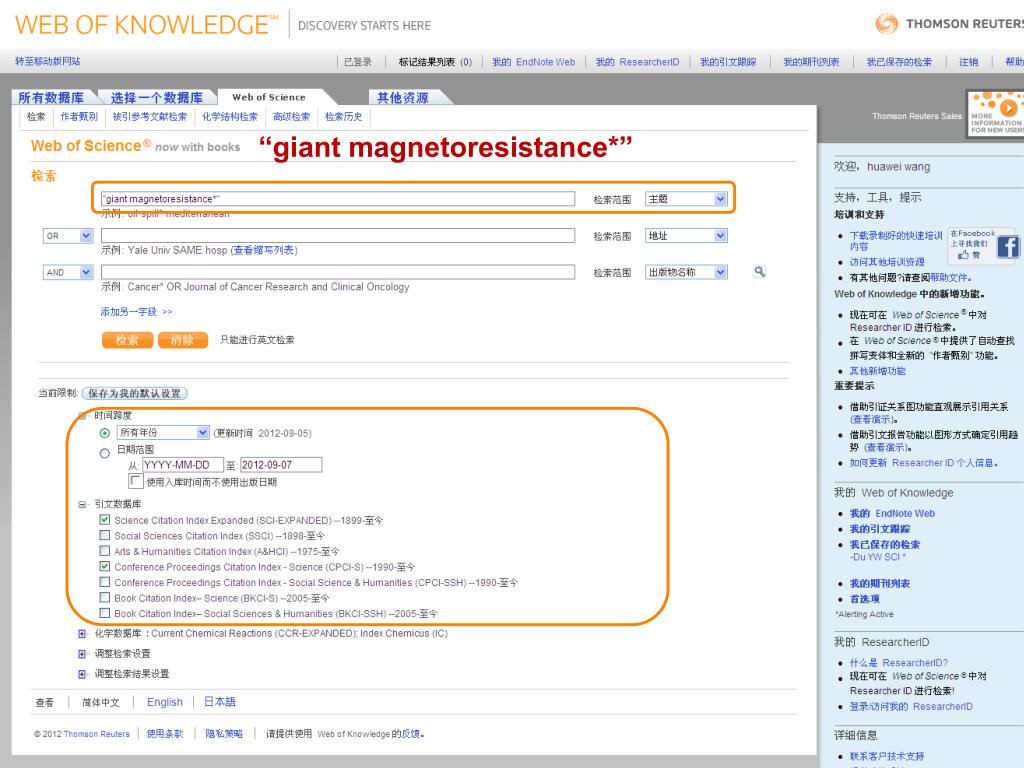Click the giant magnetoresistance topic search field
Screen dimensions: 1024x768
338,199
